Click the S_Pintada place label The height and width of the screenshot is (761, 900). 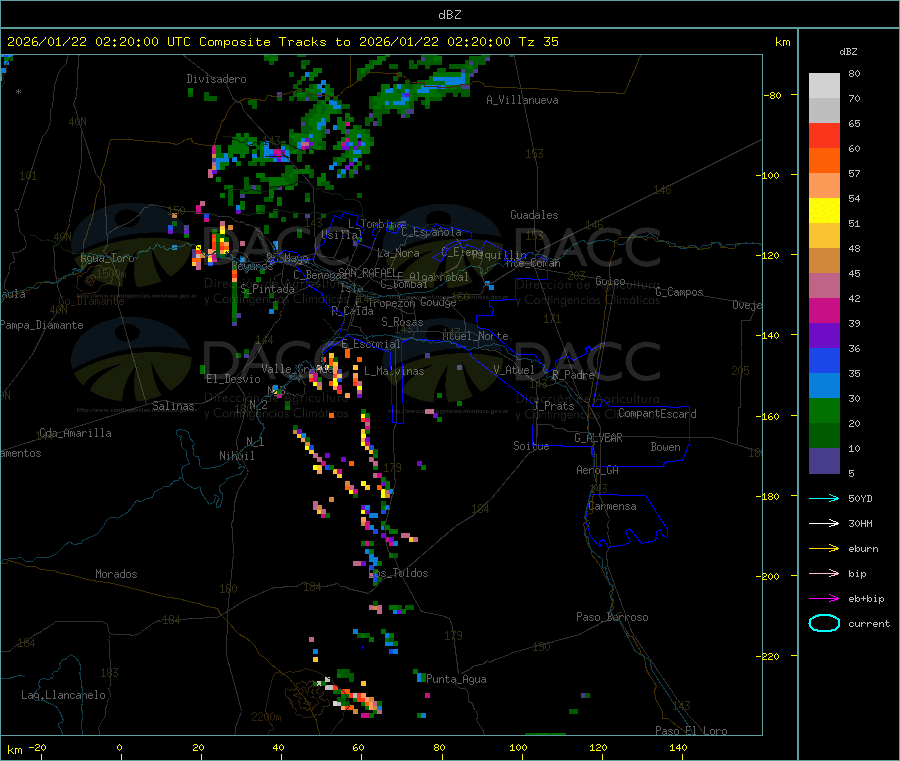[267, 289]
